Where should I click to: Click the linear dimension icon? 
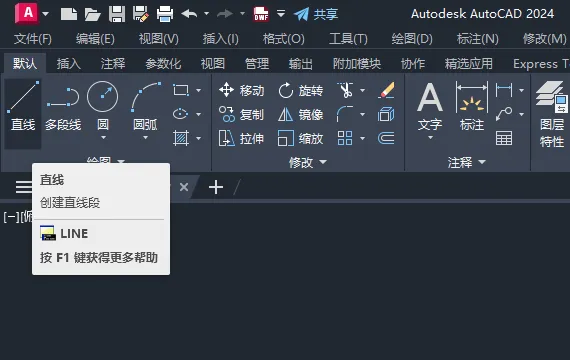point(504,90)
